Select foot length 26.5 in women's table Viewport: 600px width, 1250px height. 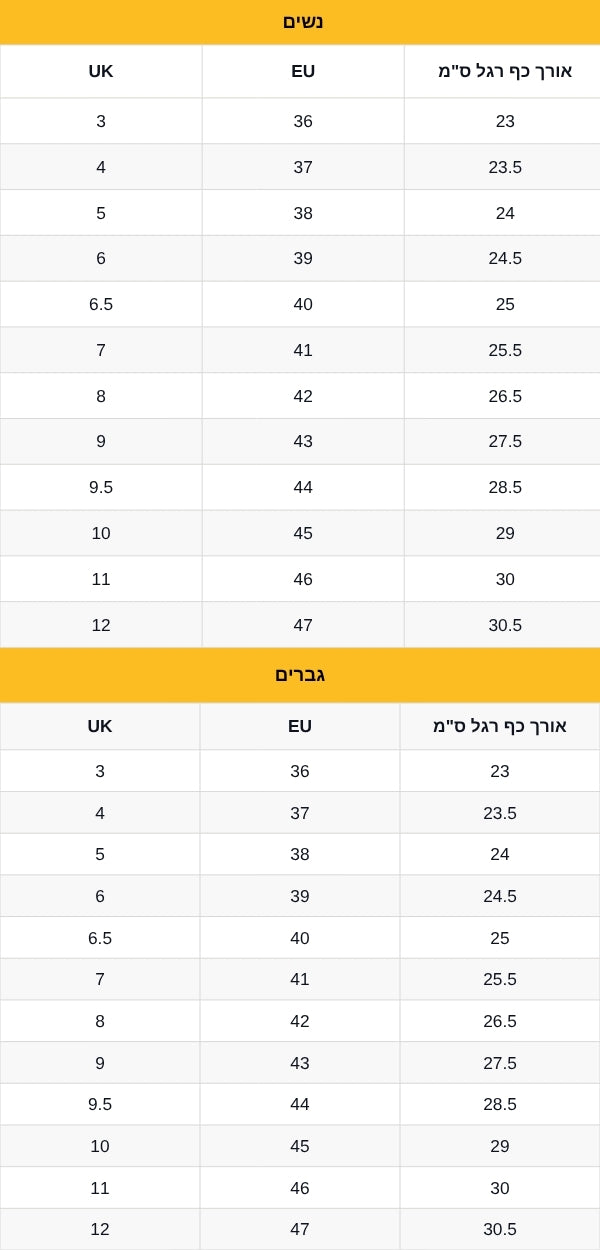pos(505,396)
